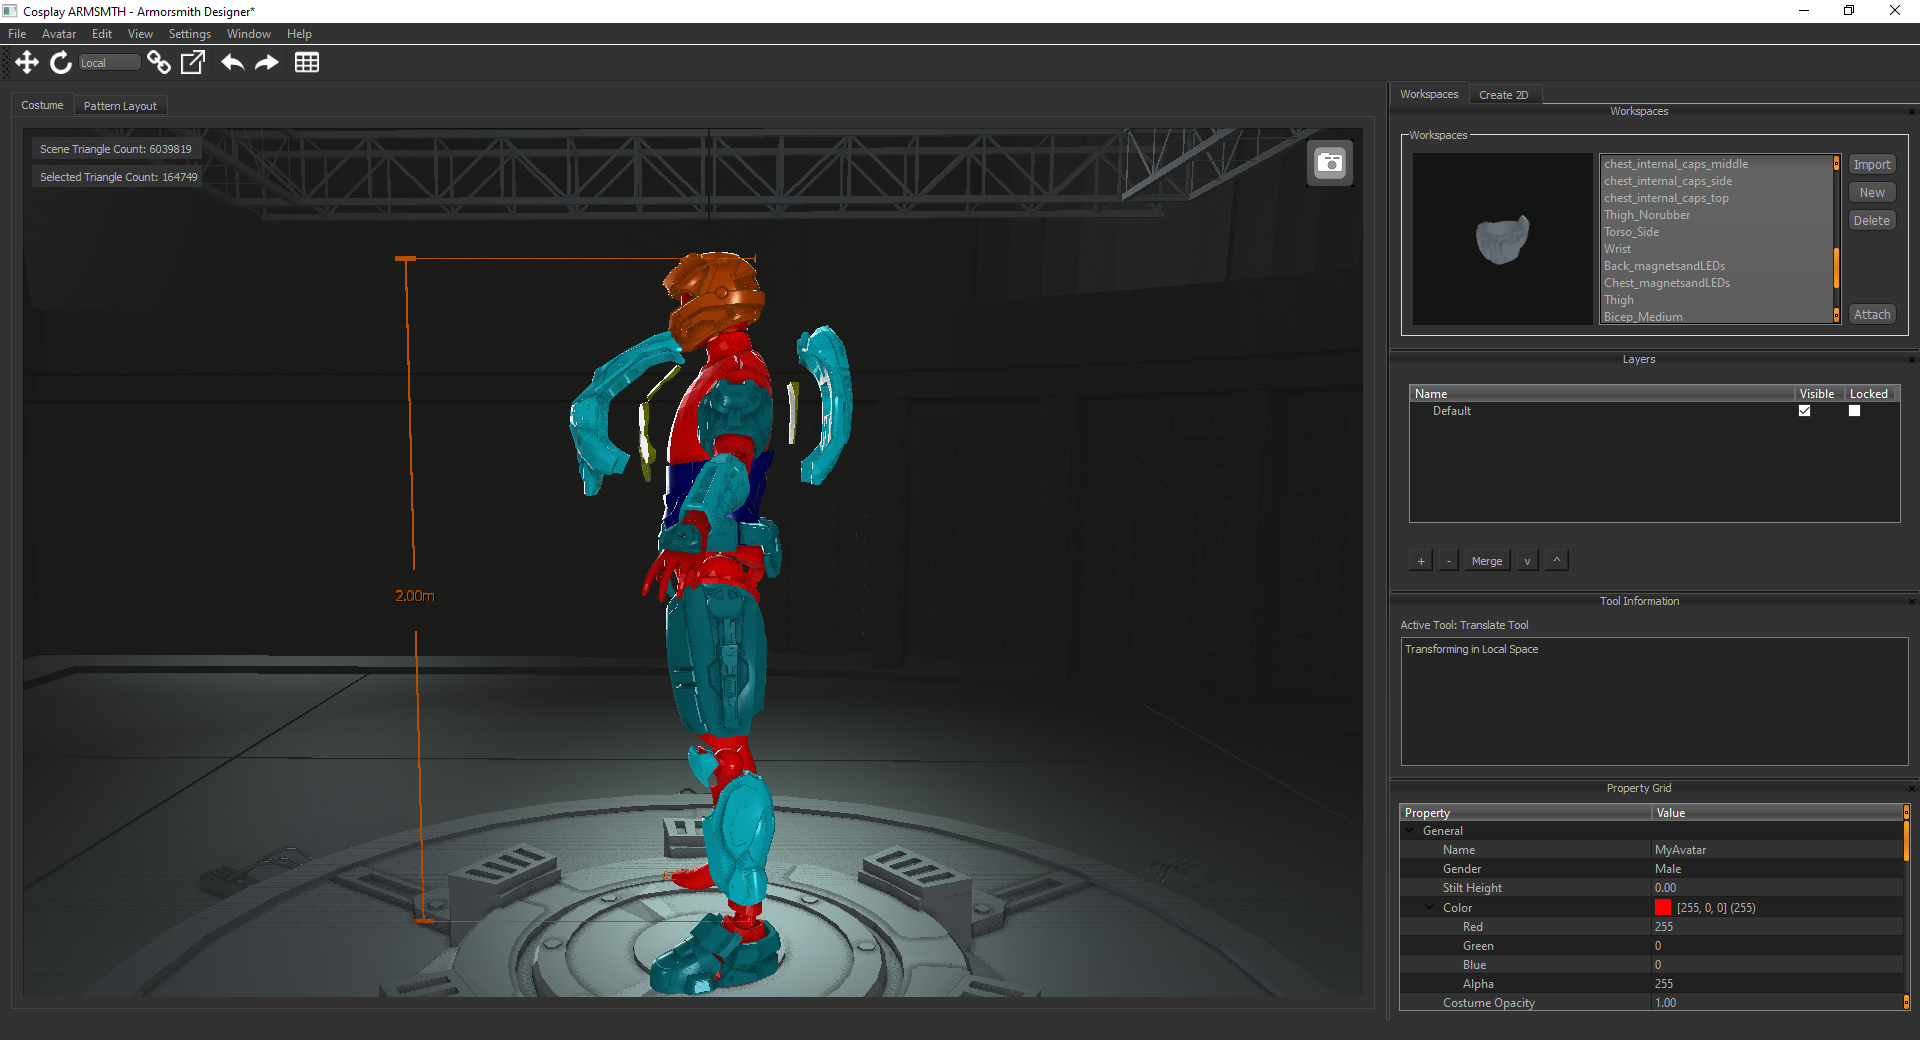The height and width of the screenshot is (1040, 1920).
Task: Click the chain link tool icon
Action: point(158,63)
